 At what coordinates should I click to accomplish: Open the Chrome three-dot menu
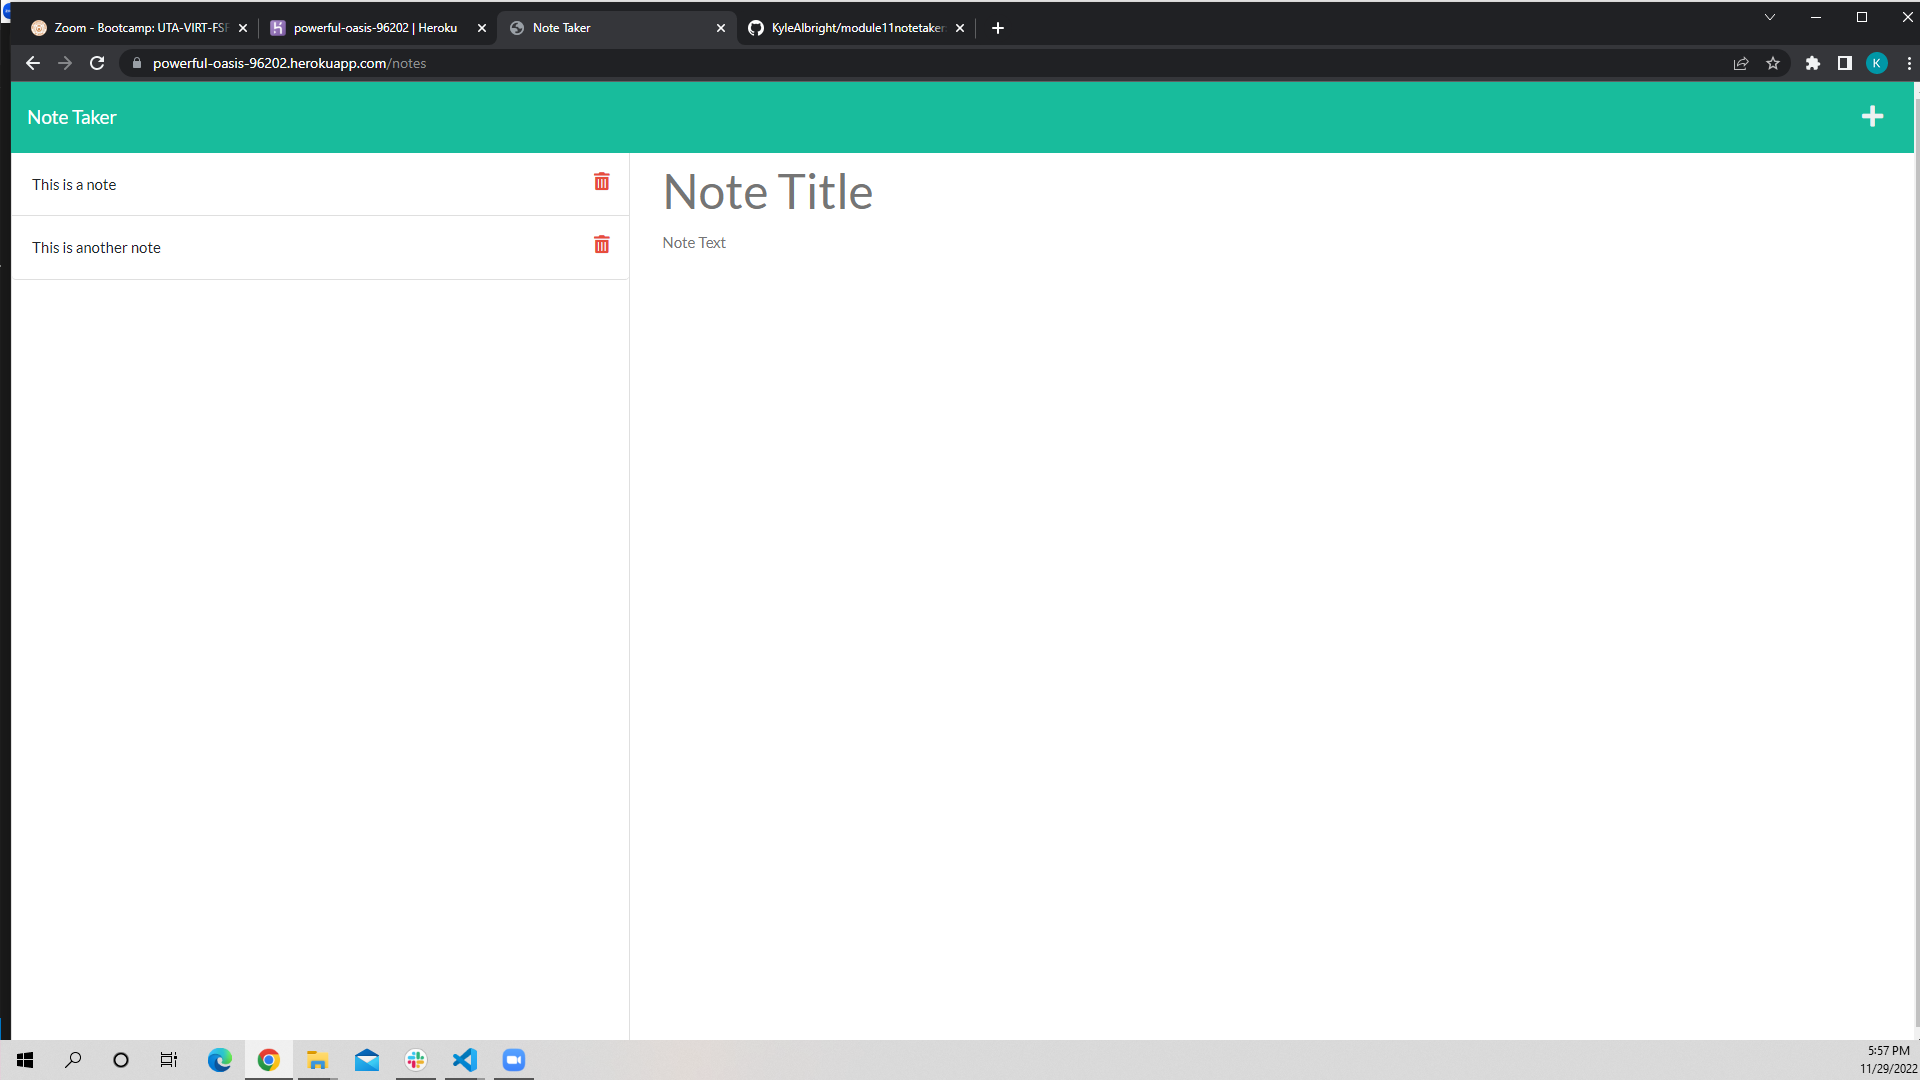(1909, 63)
